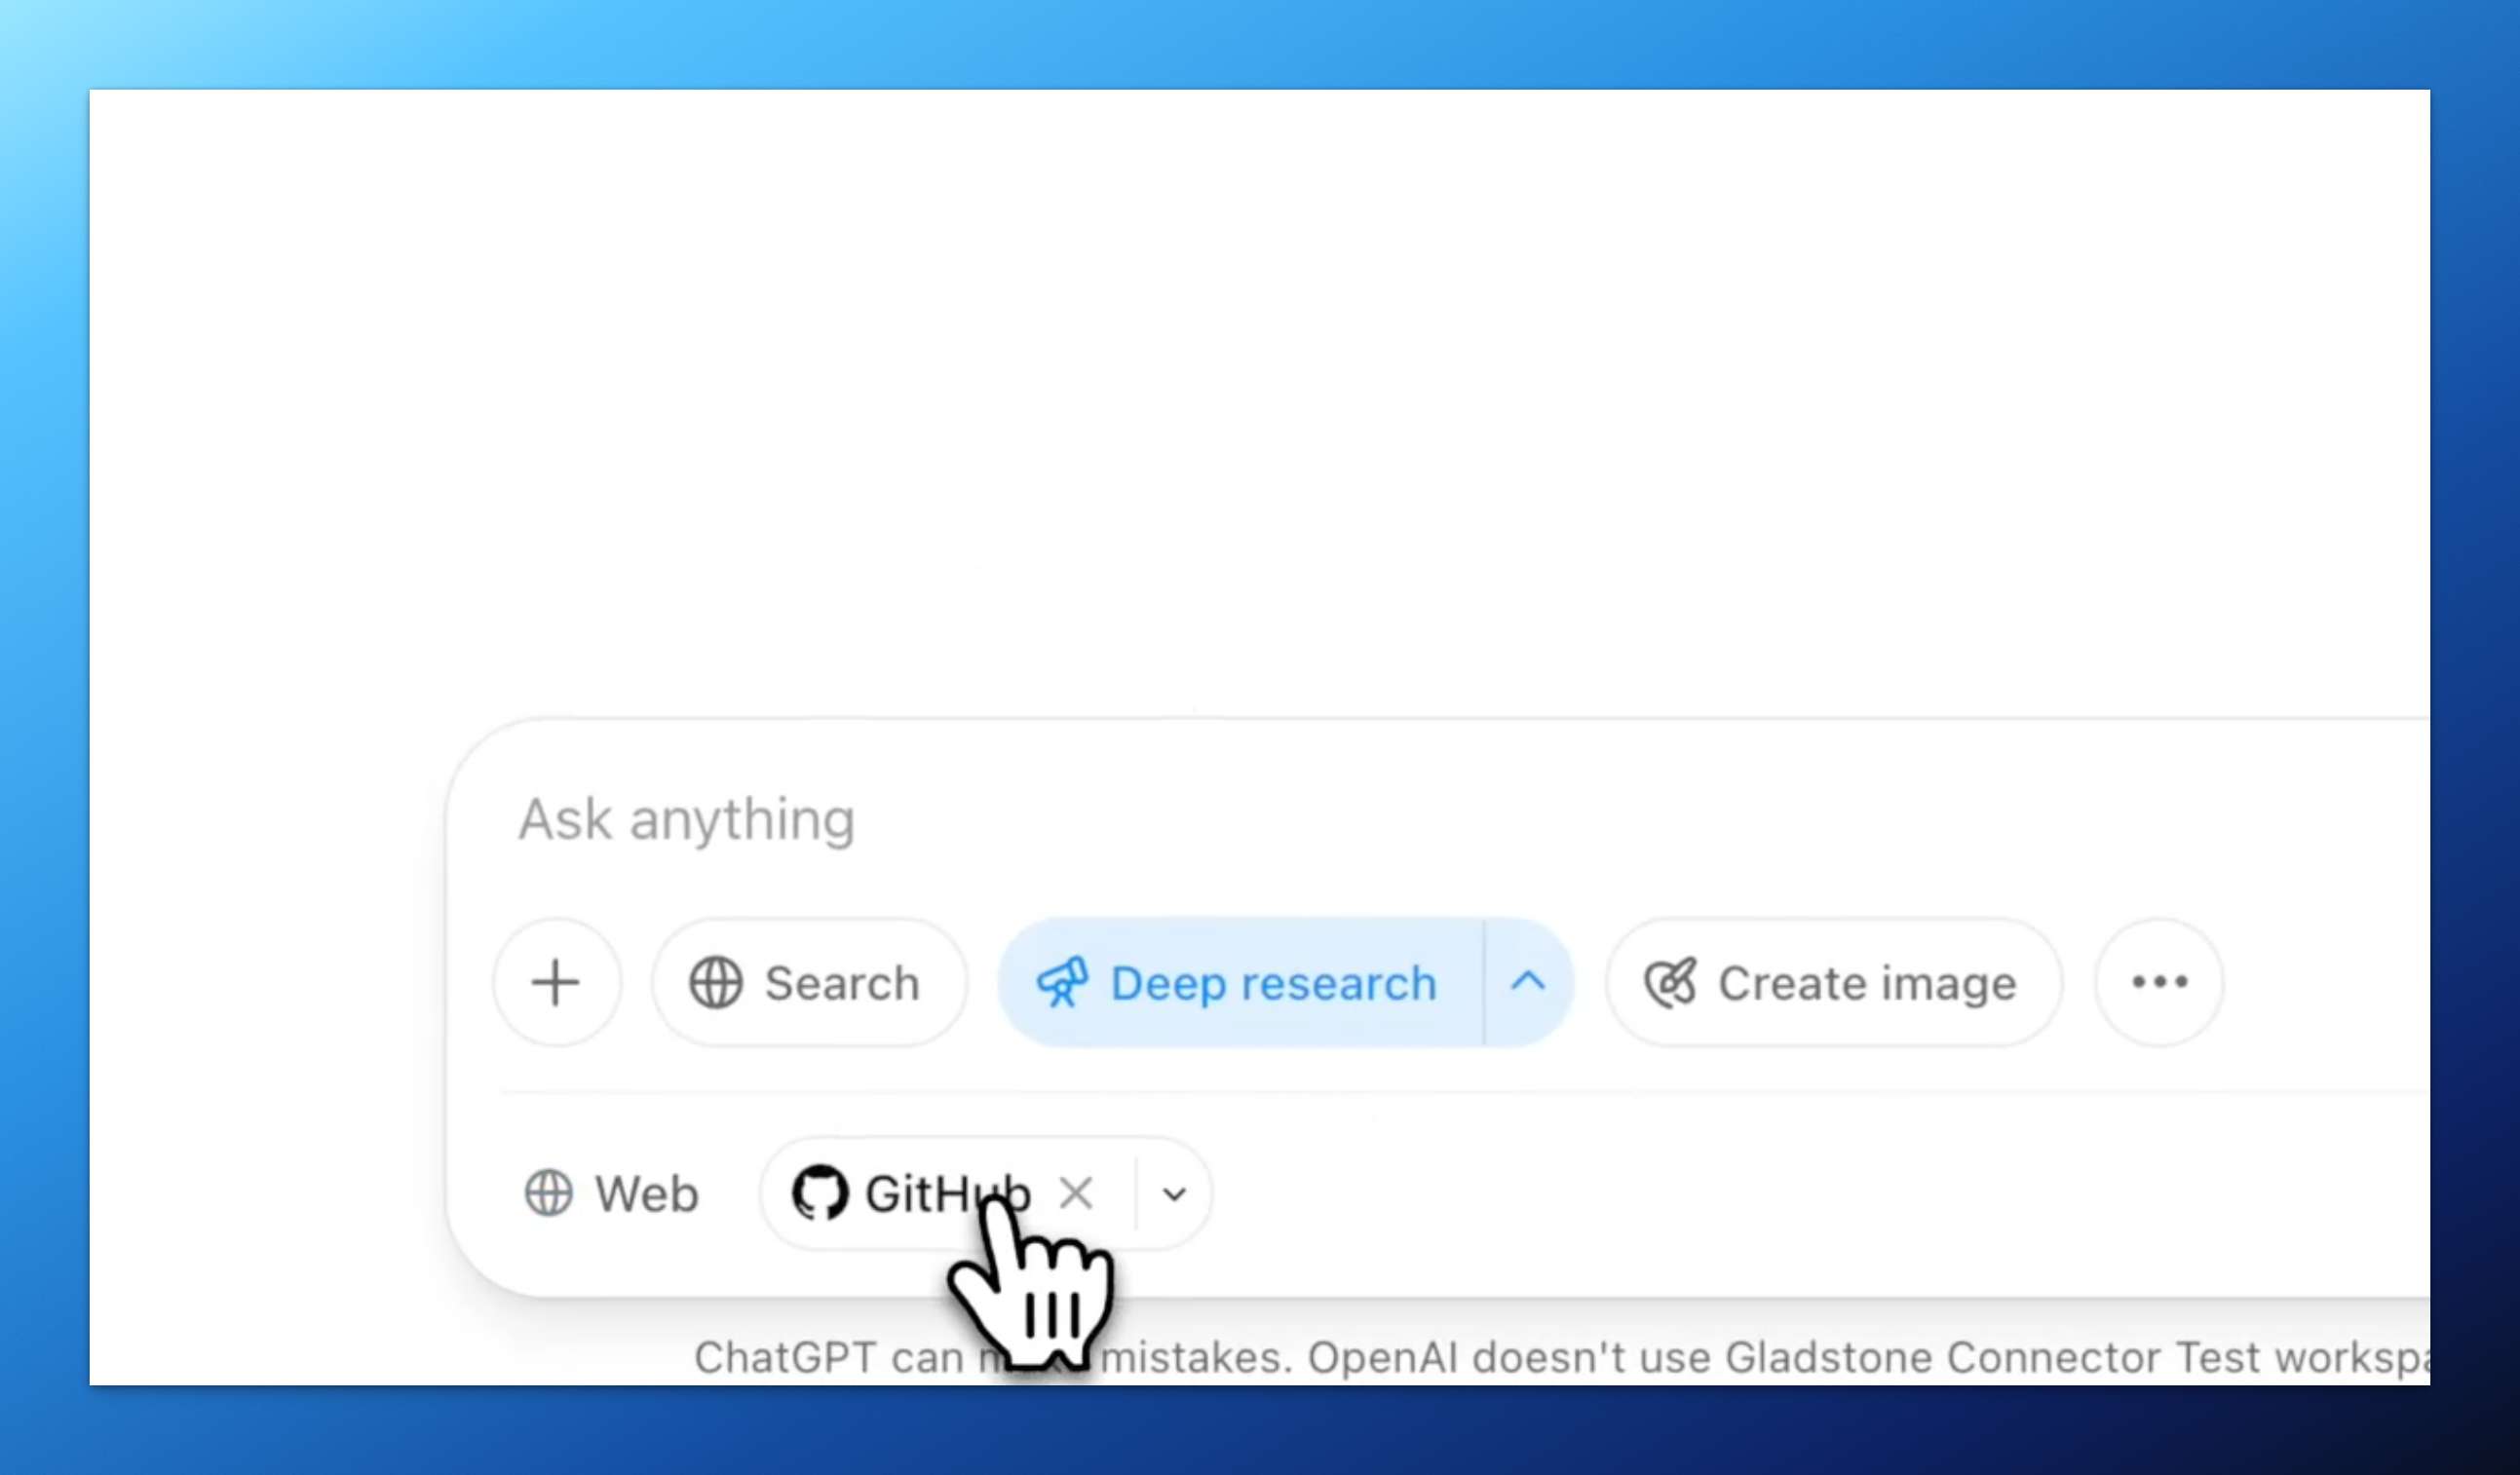The height and width of the screenshot is (1475, 2520).
Task: Disable the Deep research mode pill
Action: click(x=1241, y=982)
